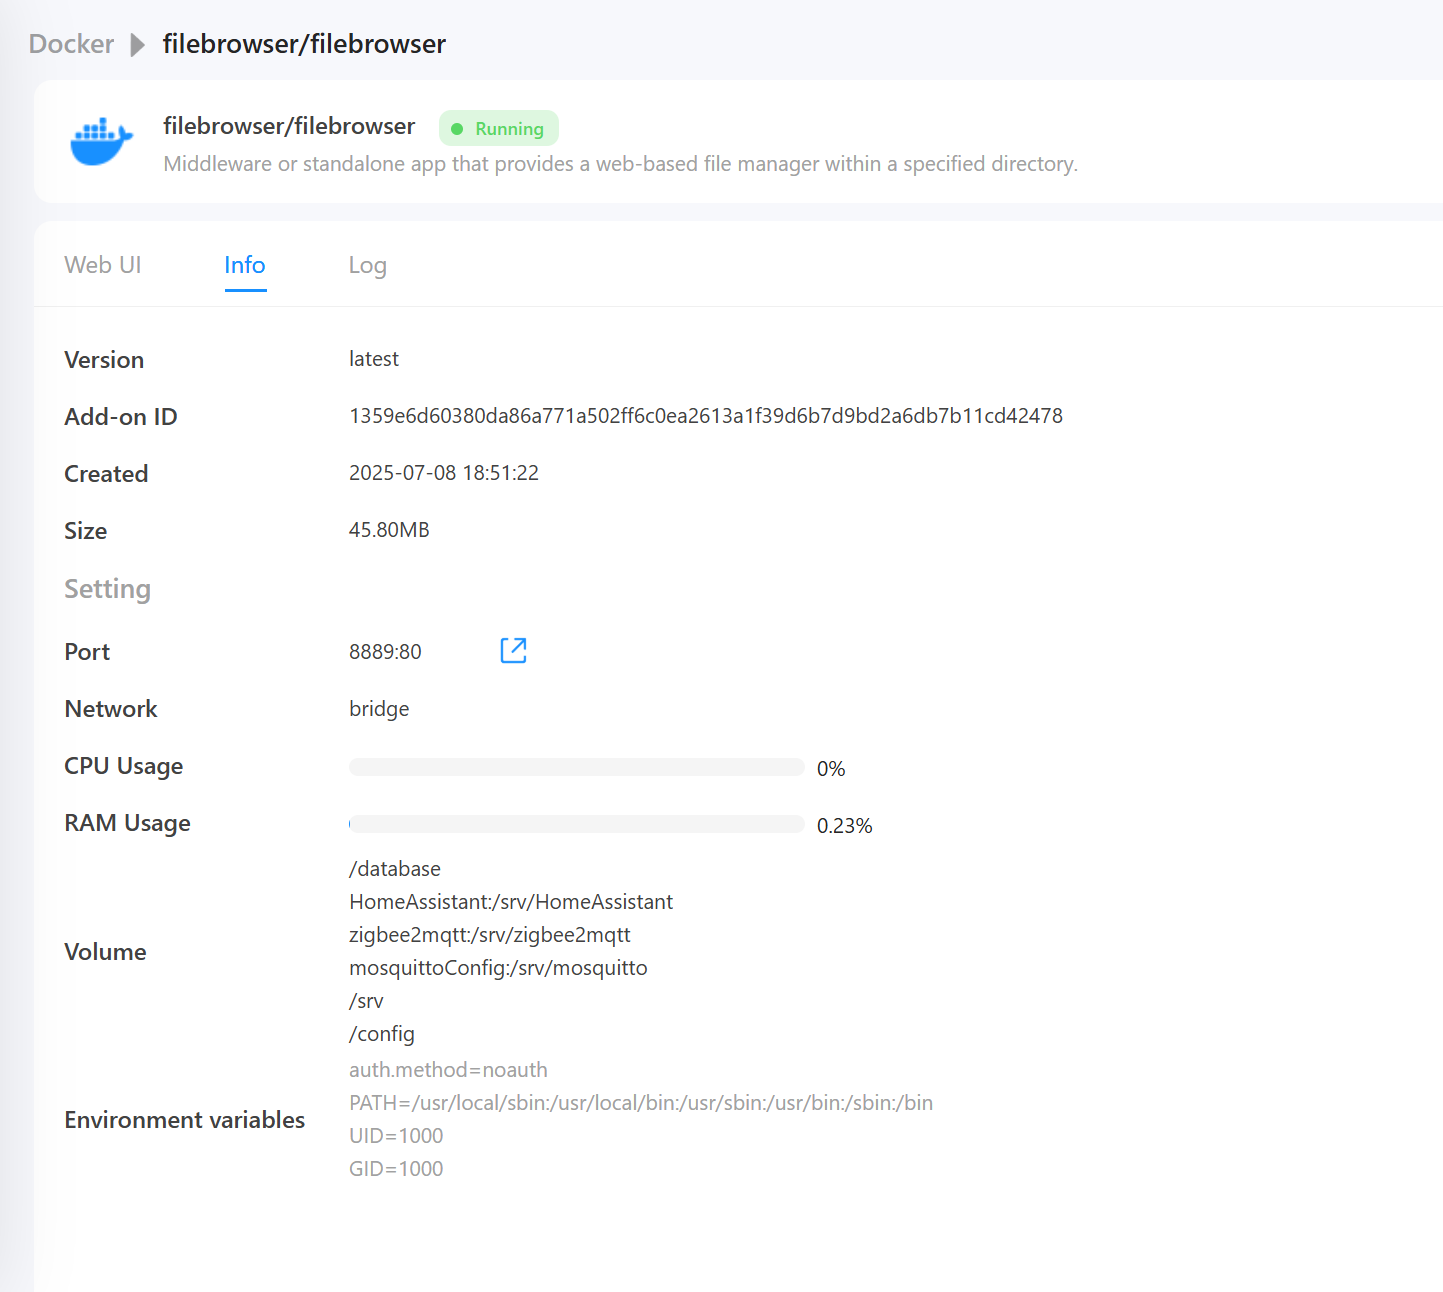Click the Environment variables label
Image resolution: width=1443 pixels, height=1292 pixels.
point(185,1120)
